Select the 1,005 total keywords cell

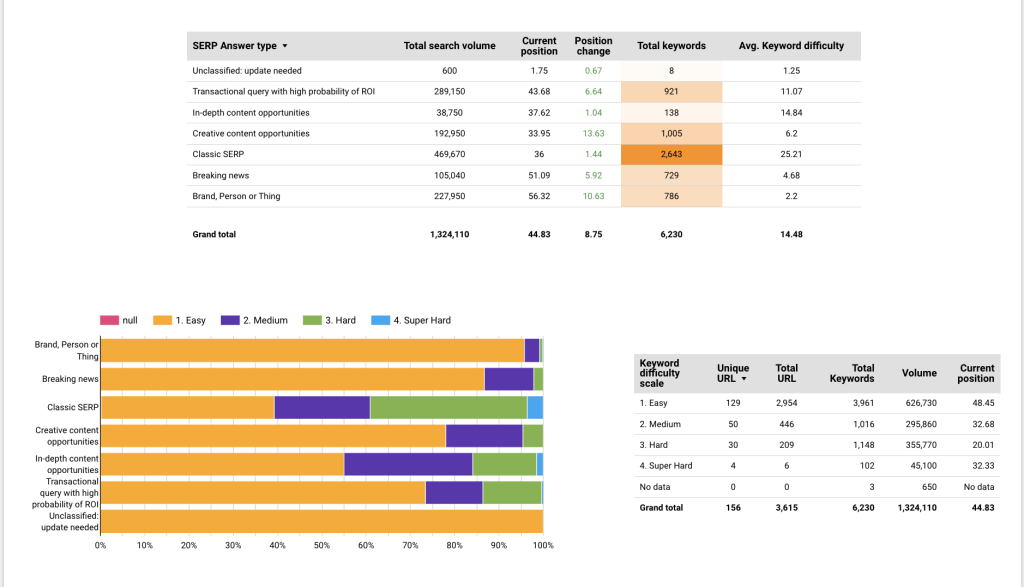(671, 134)
